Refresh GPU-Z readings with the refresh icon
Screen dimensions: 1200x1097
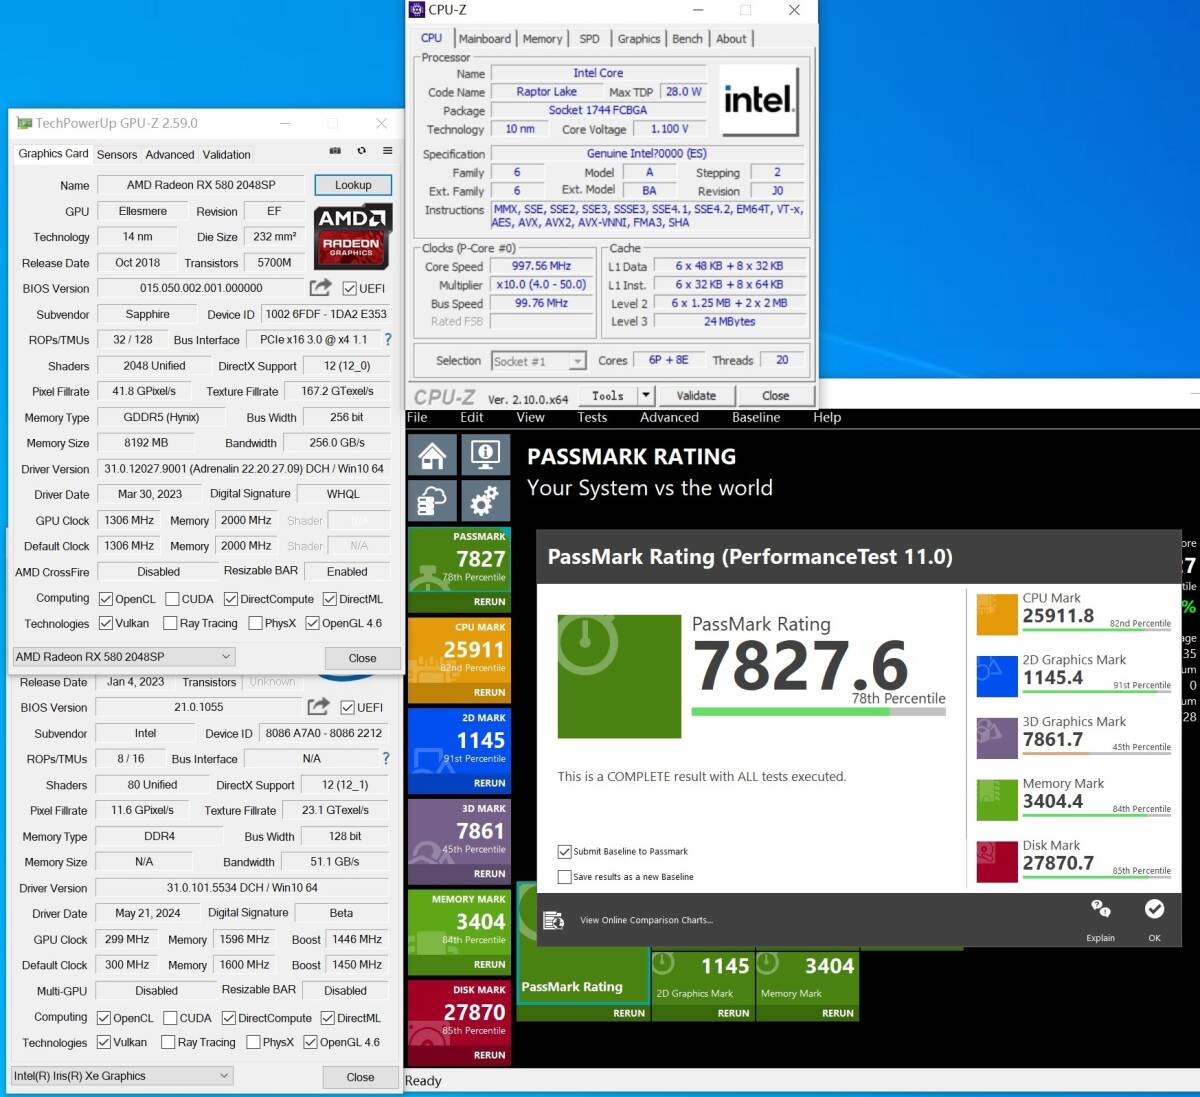pyautogui.click(x=361, y=151)
